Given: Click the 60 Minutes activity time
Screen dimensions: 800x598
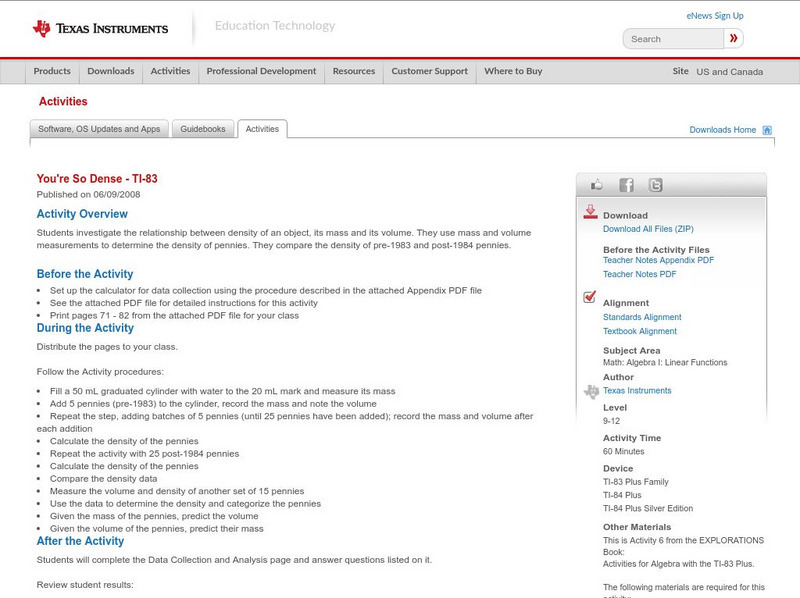Looking at the screenshot, I should 623,452.
